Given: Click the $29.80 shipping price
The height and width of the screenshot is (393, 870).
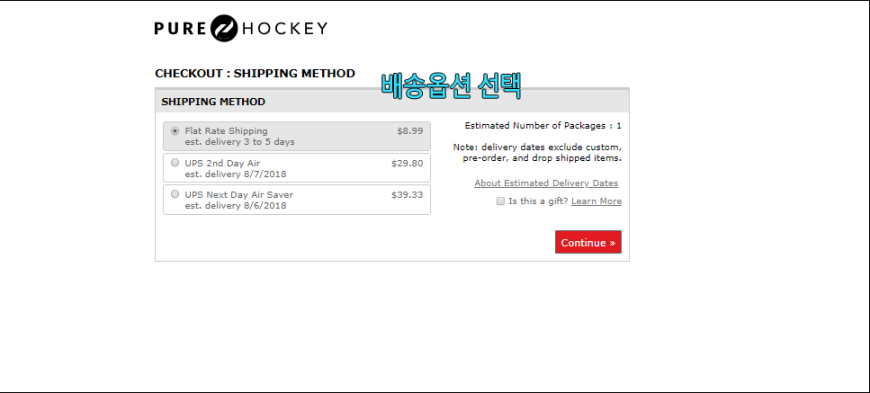Looking at the screenshot, I should pos(407,163).
